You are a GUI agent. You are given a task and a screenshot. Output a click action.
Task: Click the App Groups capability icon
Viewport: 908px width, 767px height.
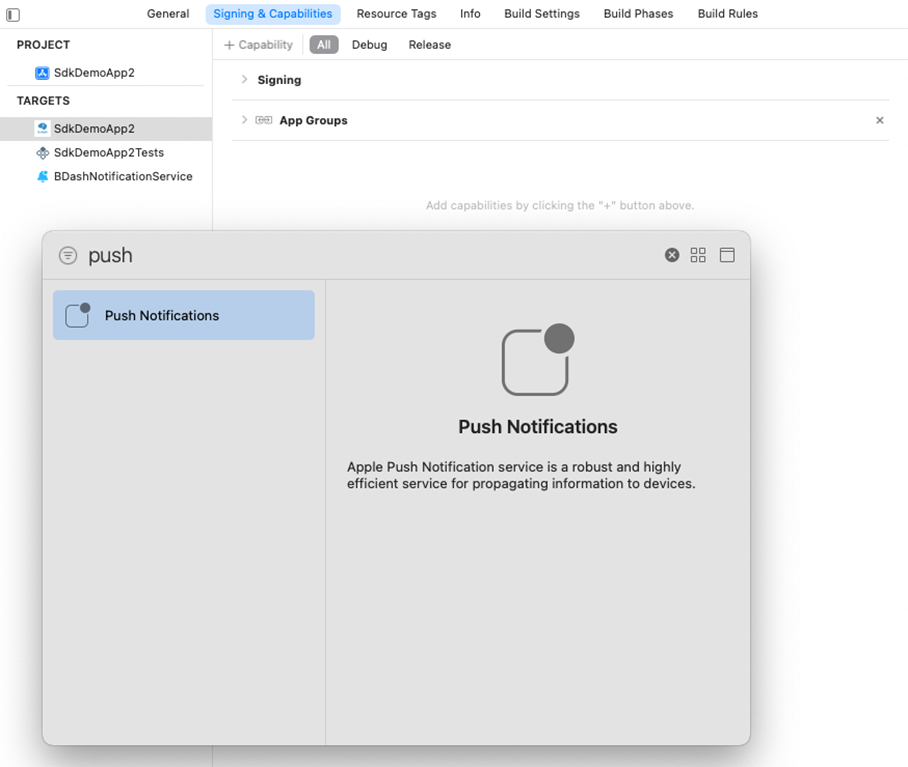pyautogui.click(x=263, y=120)
